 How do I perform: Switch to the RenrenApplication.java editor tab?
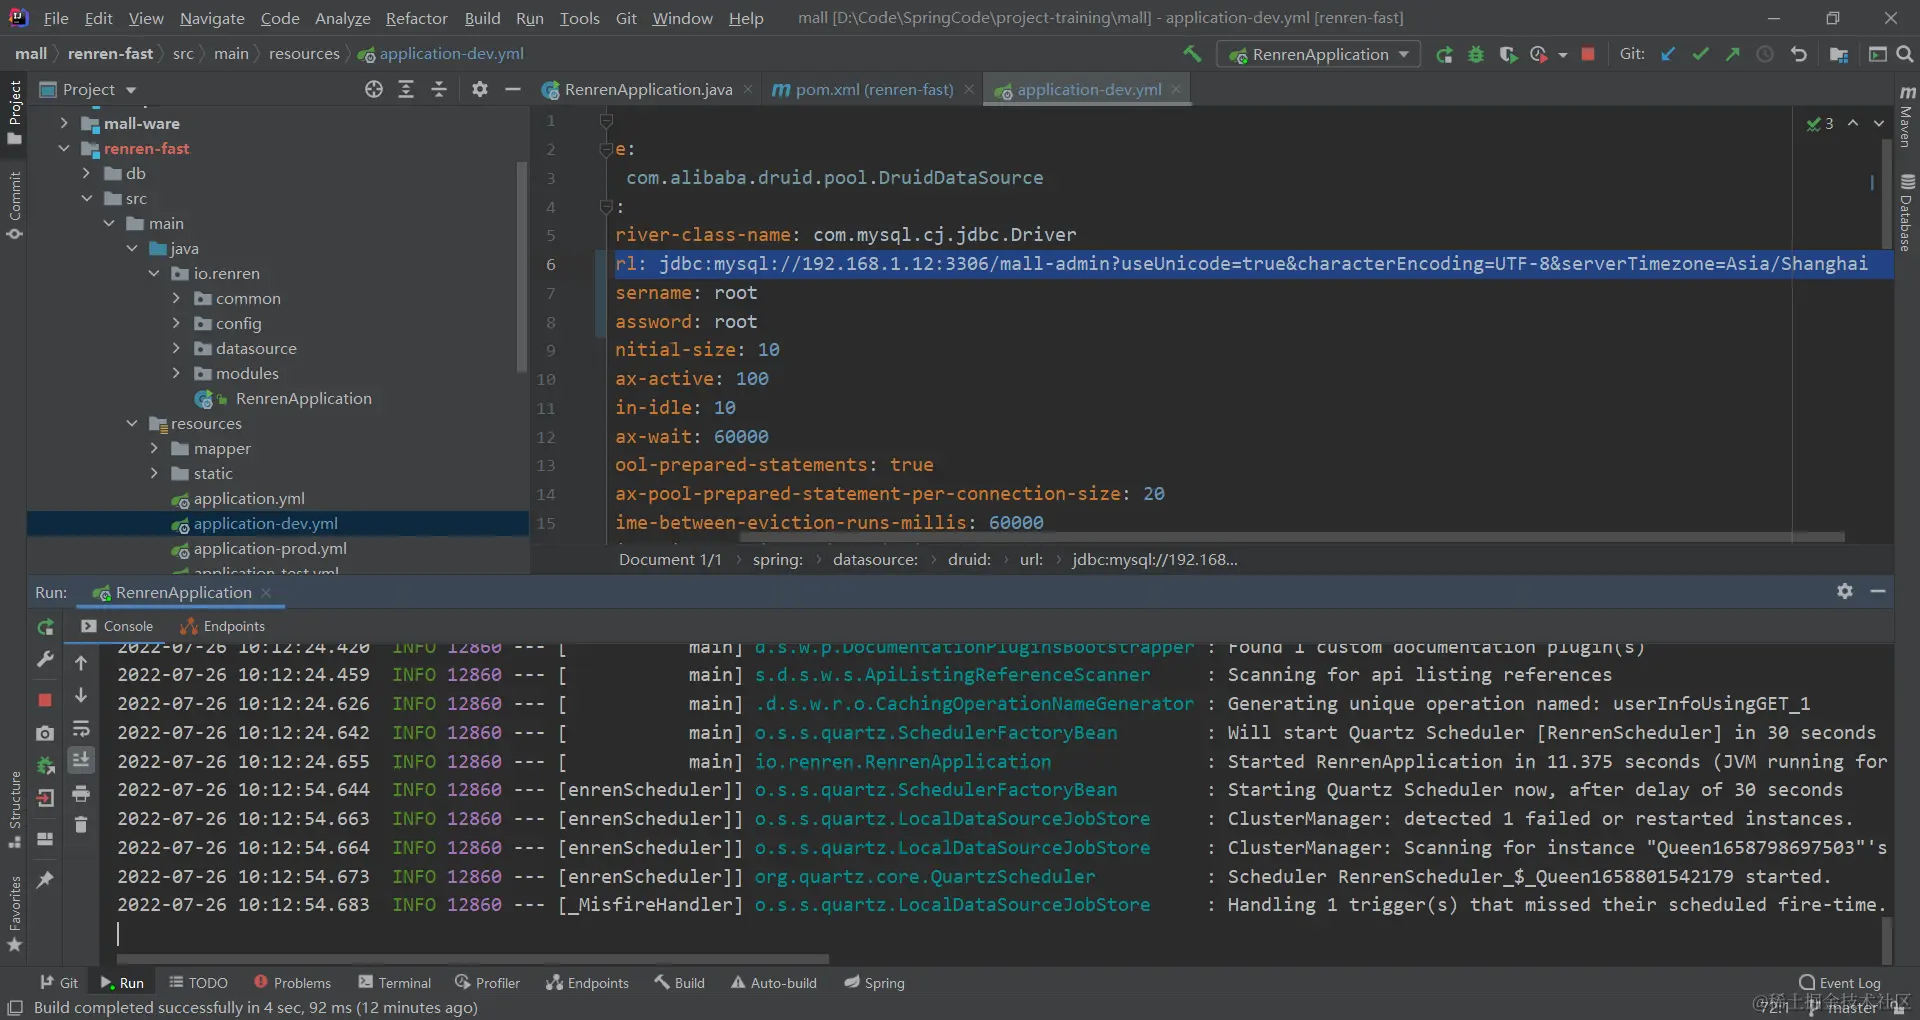pyautogui.click(x=647, y=89)
